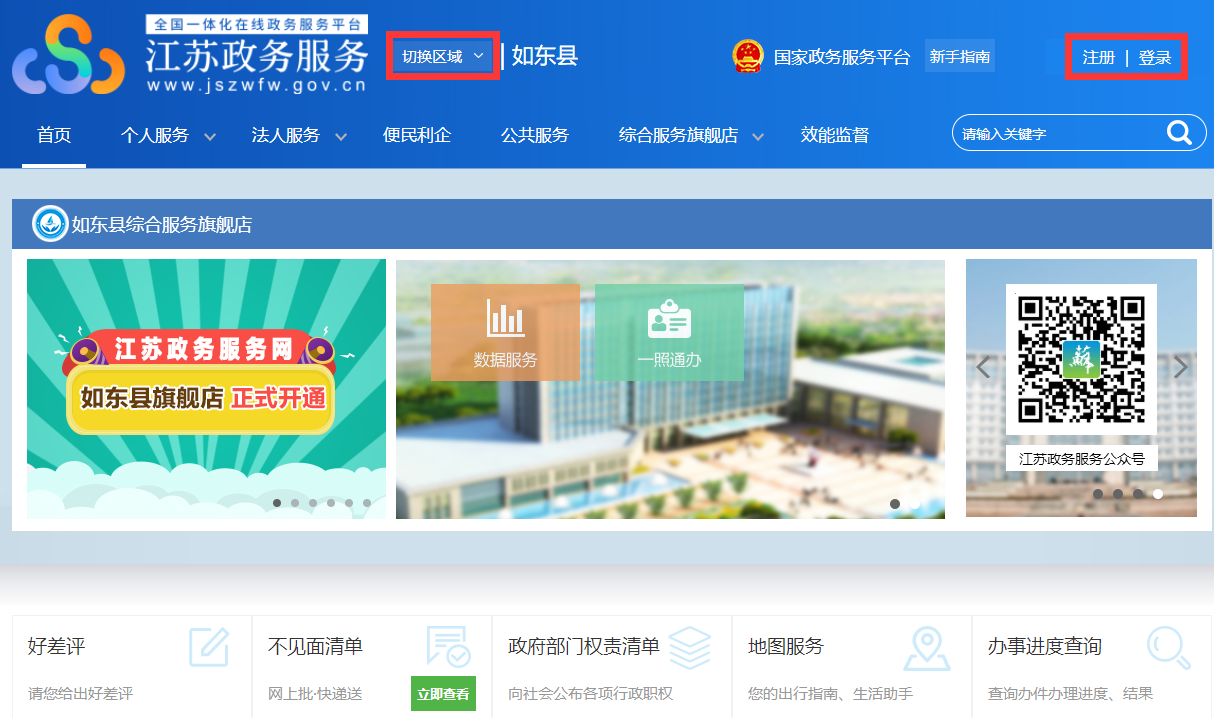Select second dot of the middle building carousel
This screenshot has height=718, width=1214.
(915, 504)
